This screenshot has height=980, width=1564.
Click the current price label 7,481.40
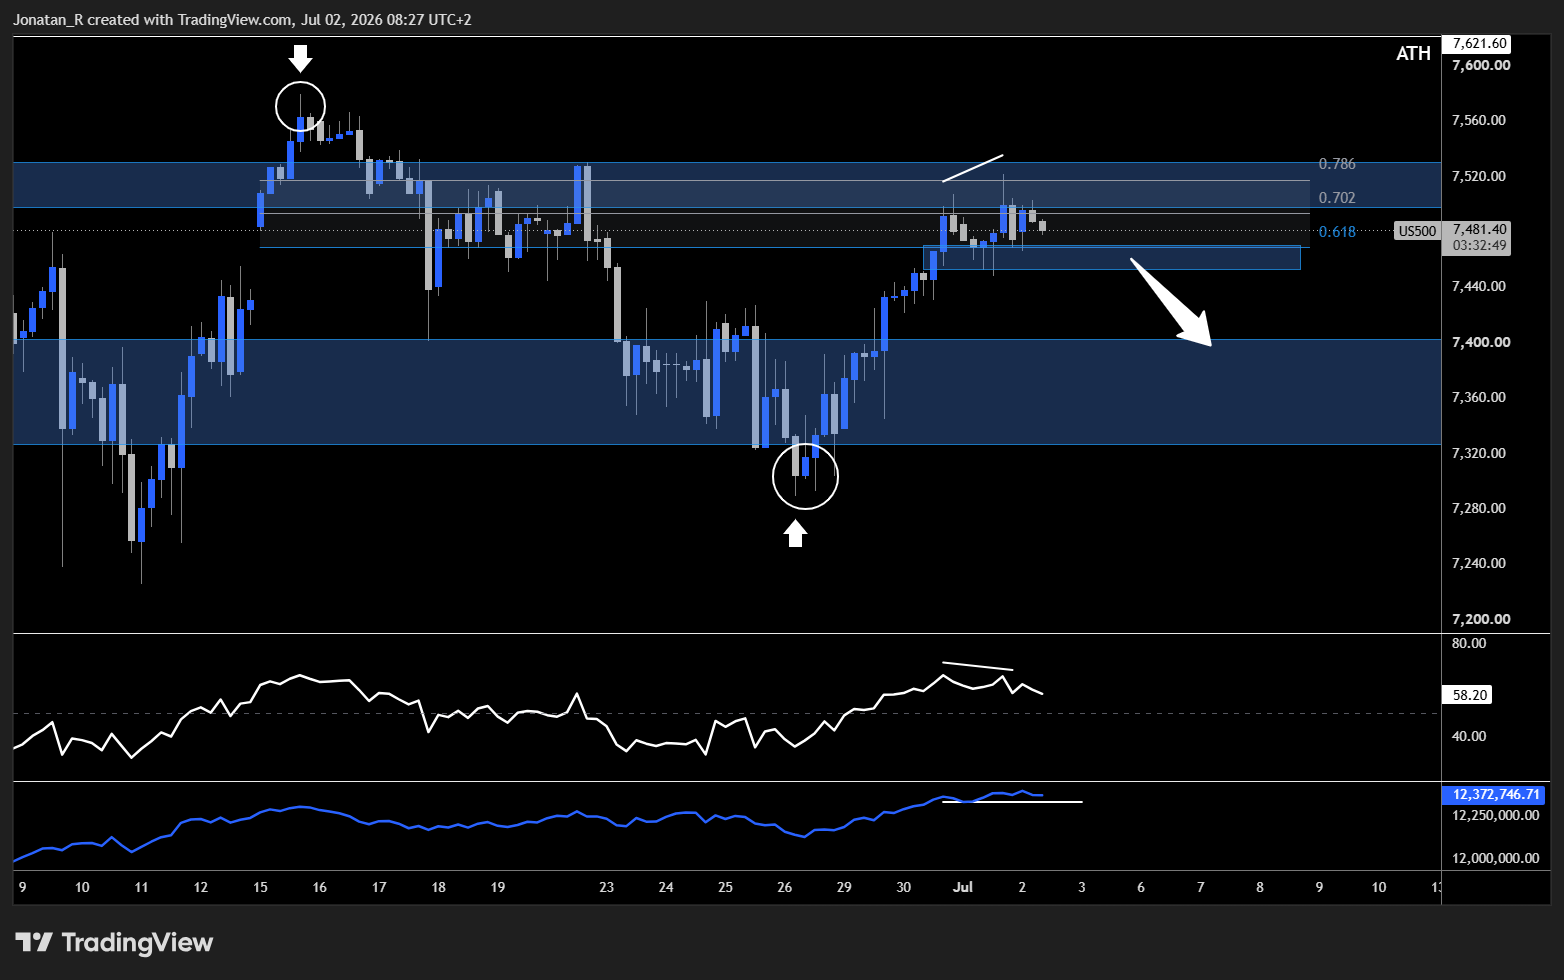[1479, 229]
